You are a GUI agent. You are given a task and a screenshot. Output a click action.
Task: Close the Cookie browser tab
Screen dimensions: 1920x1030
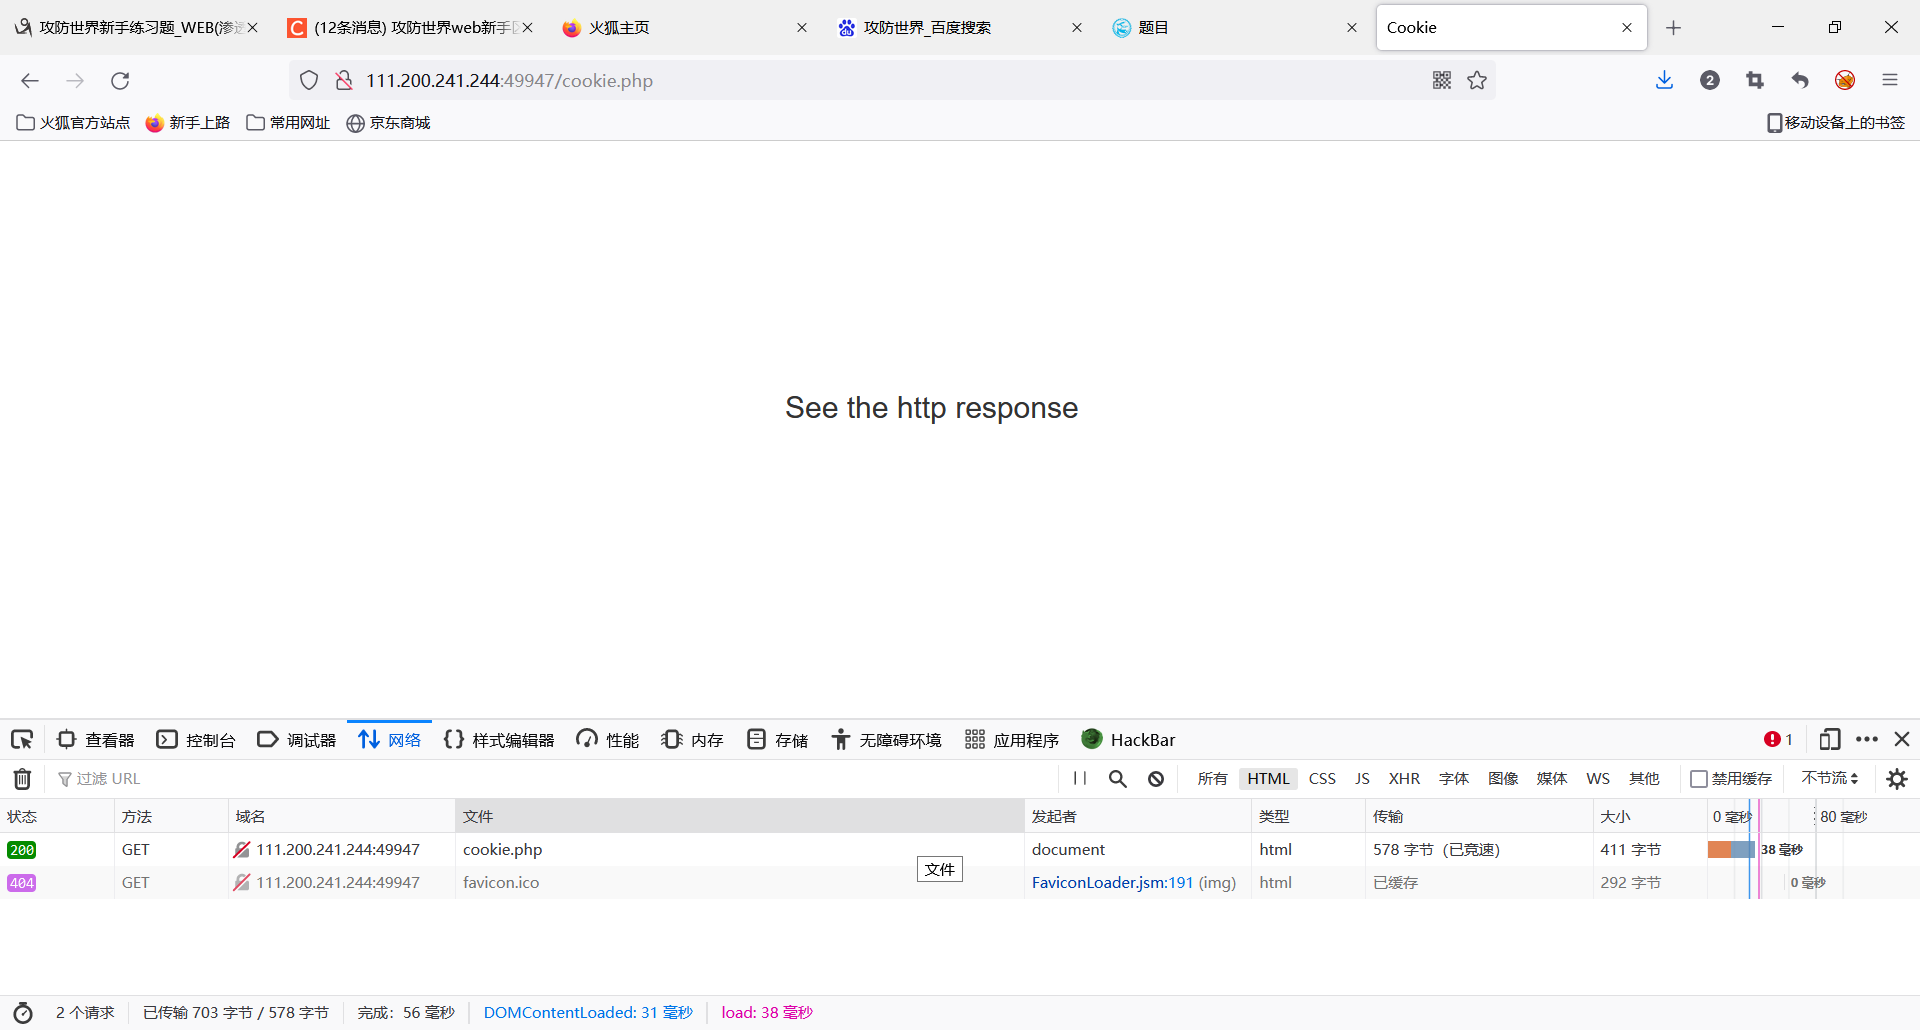tap(1627, 27)
